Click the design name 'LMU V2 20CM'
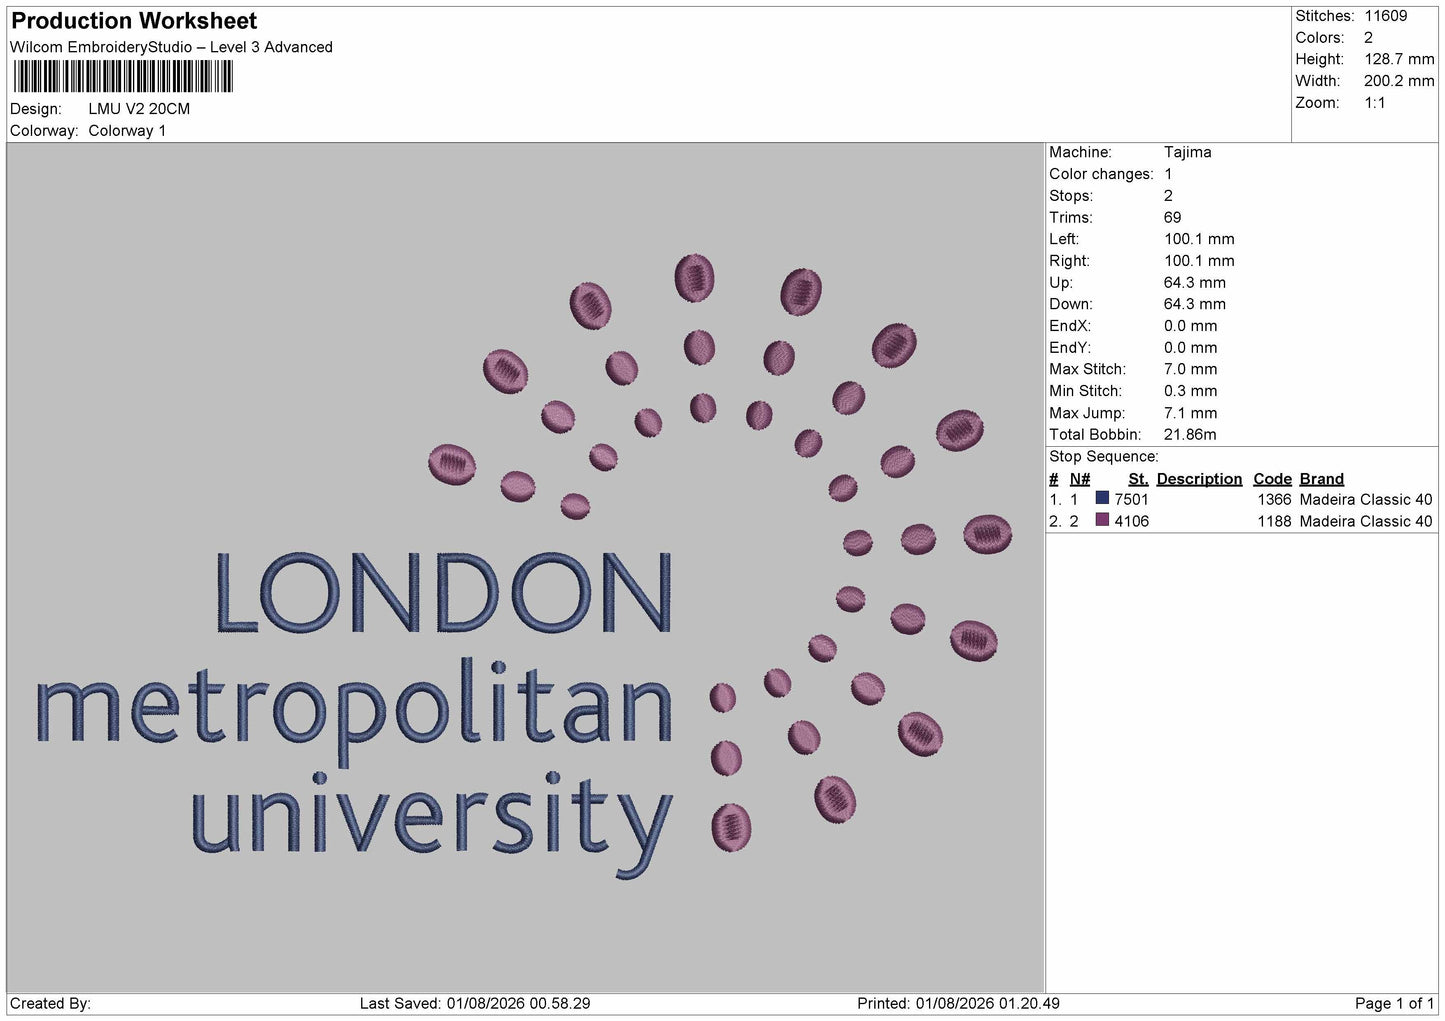 tap(139, 109)
